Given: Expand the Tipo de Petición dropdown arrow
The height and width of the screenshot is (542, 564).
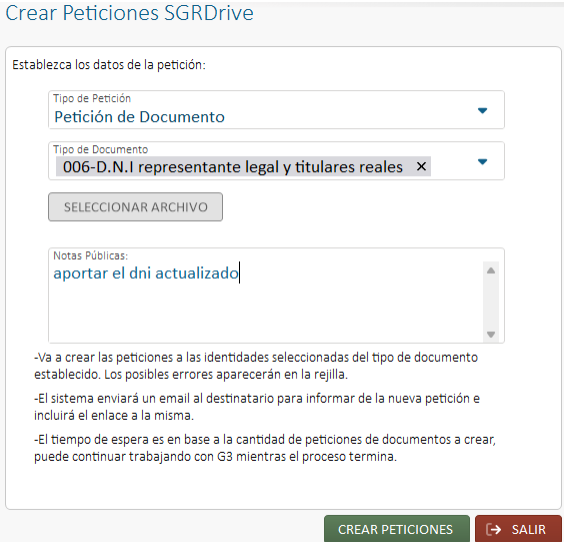Looking at the screenshot, I should 482,110.
